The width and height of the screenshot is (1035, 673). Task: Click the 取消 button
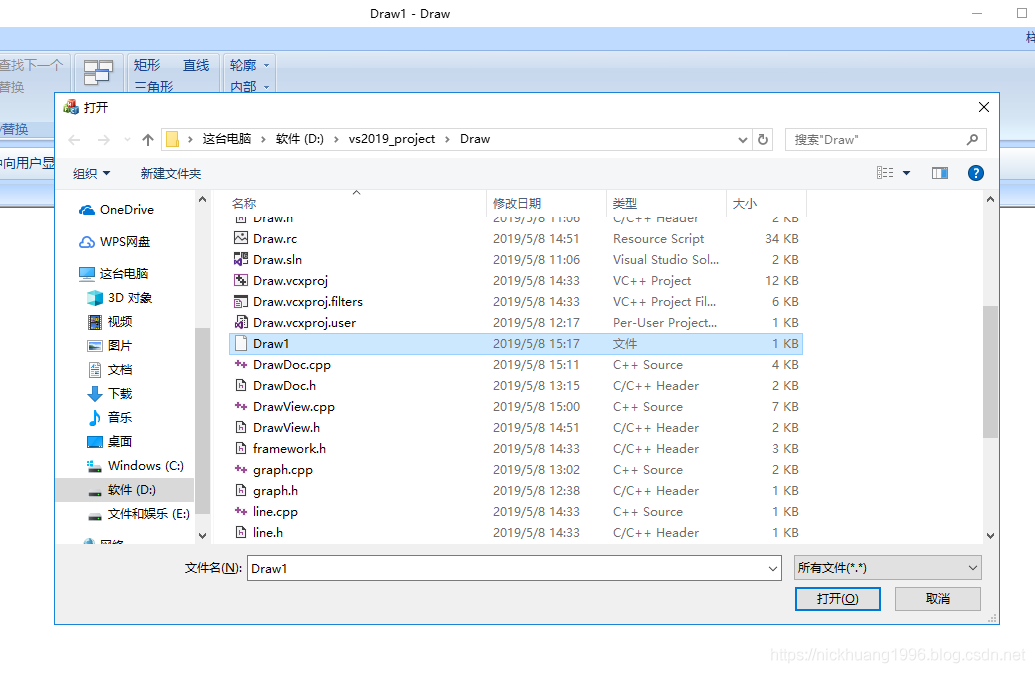pos(937,598)
